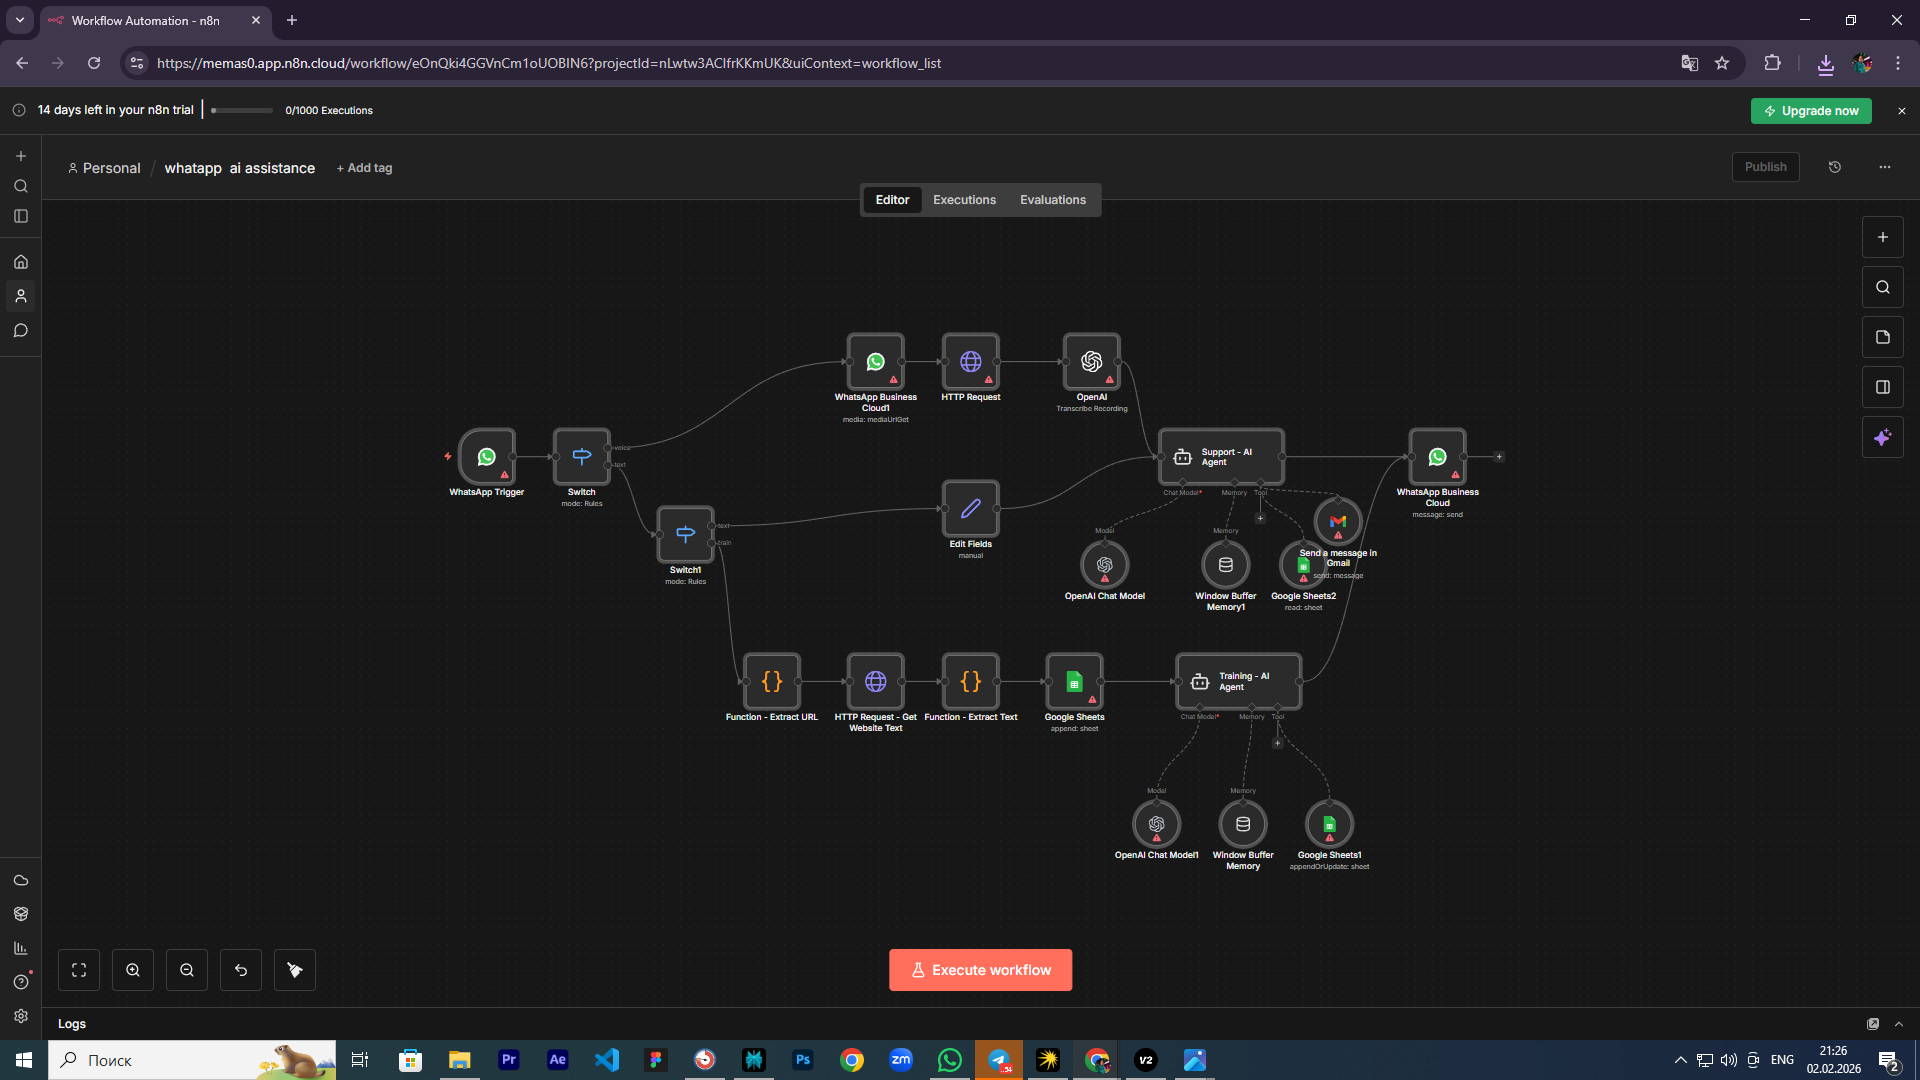The height and width of the screenshot is (1080, 1920).
Task: Go to Overview home in sidebar
Action: [x=21, y=262]
